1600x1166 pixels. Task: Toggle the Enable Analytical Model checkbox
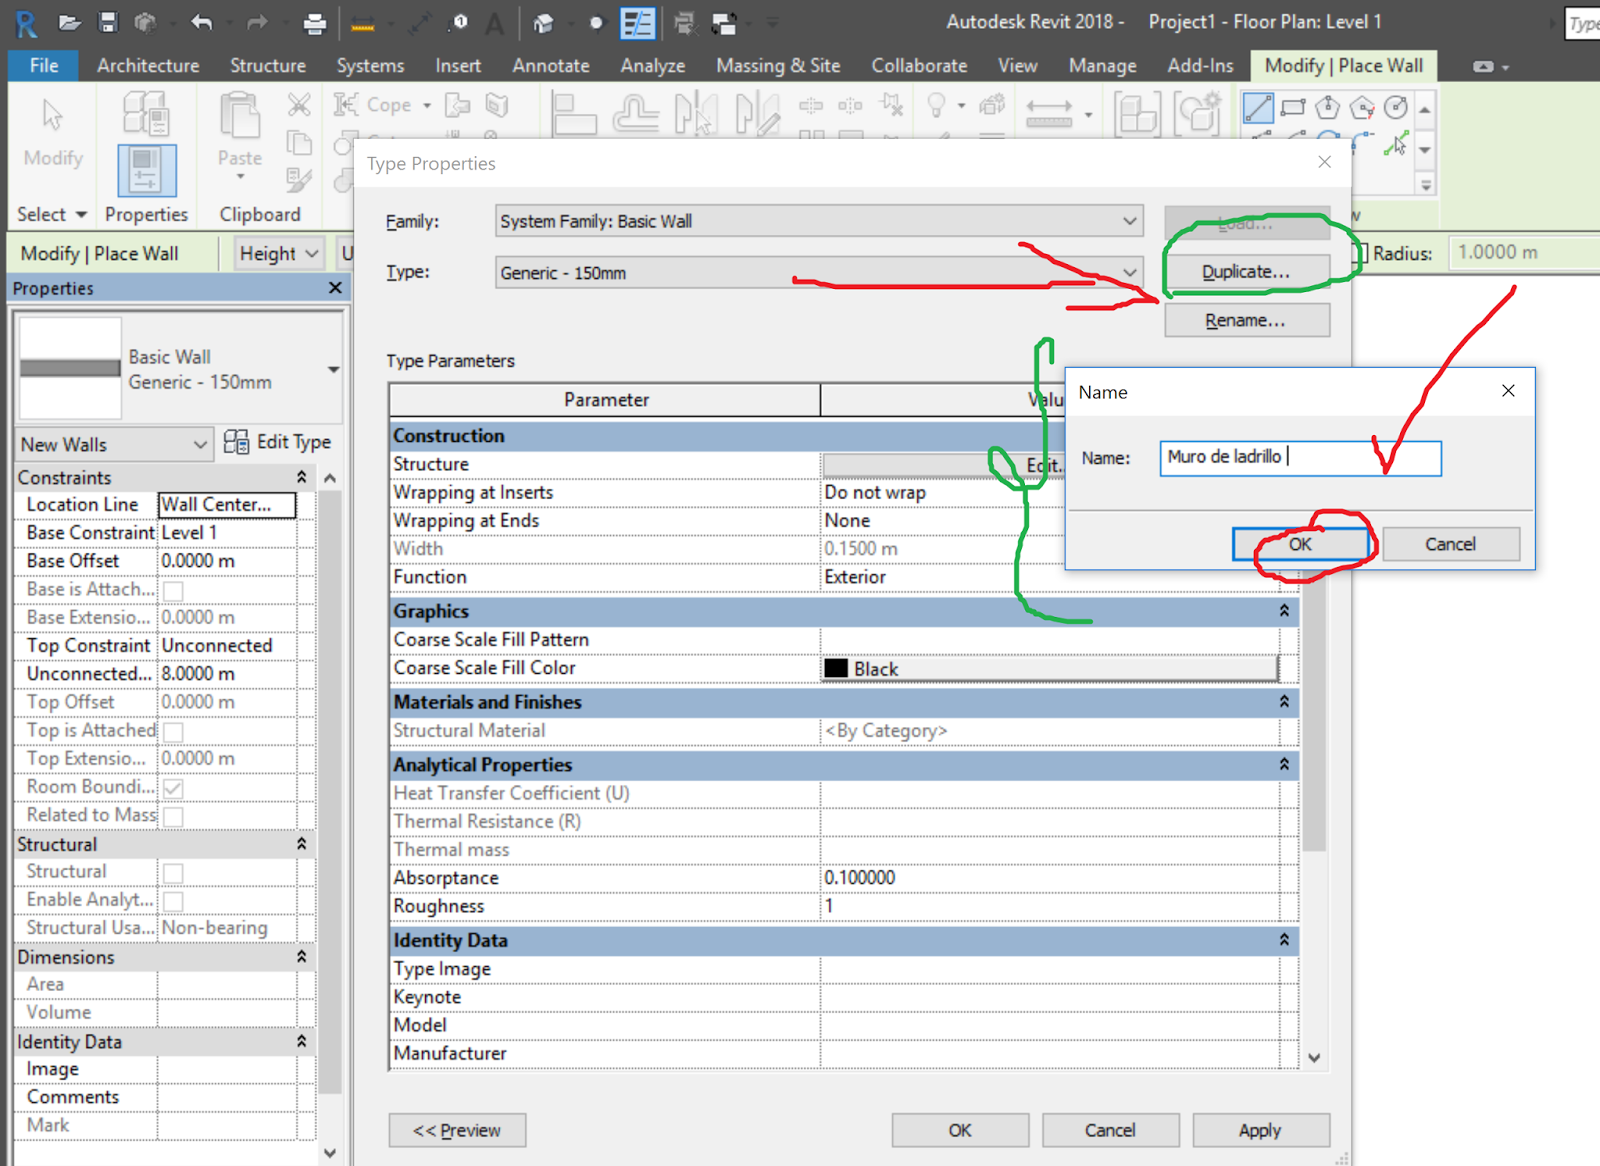point(173,900)
